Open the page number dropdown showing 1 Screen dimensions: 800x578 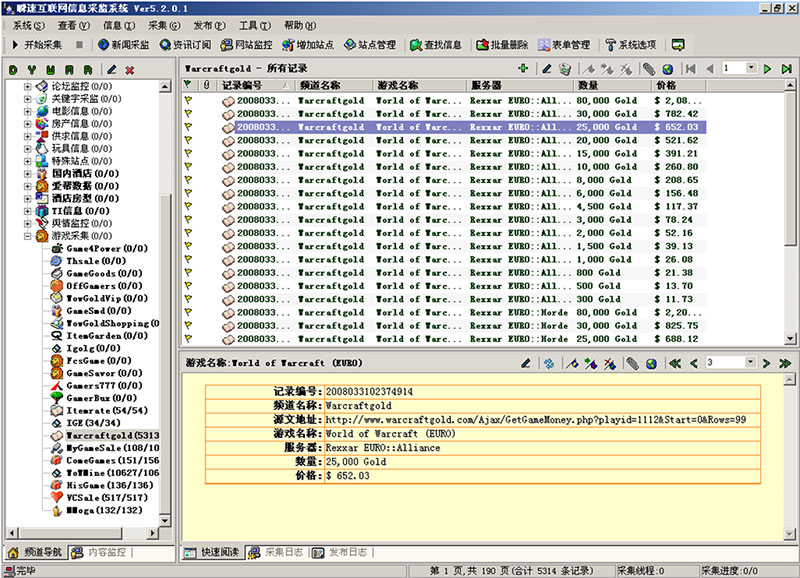coord(751,68)
